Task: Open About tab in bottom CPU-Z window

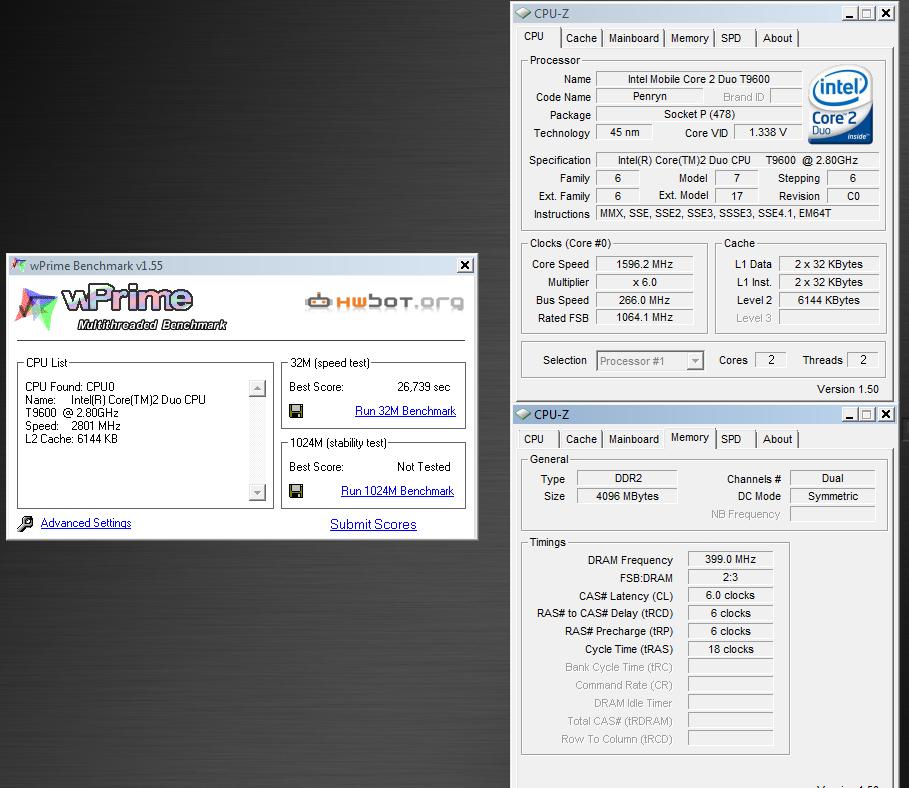Action: [777, 440]
